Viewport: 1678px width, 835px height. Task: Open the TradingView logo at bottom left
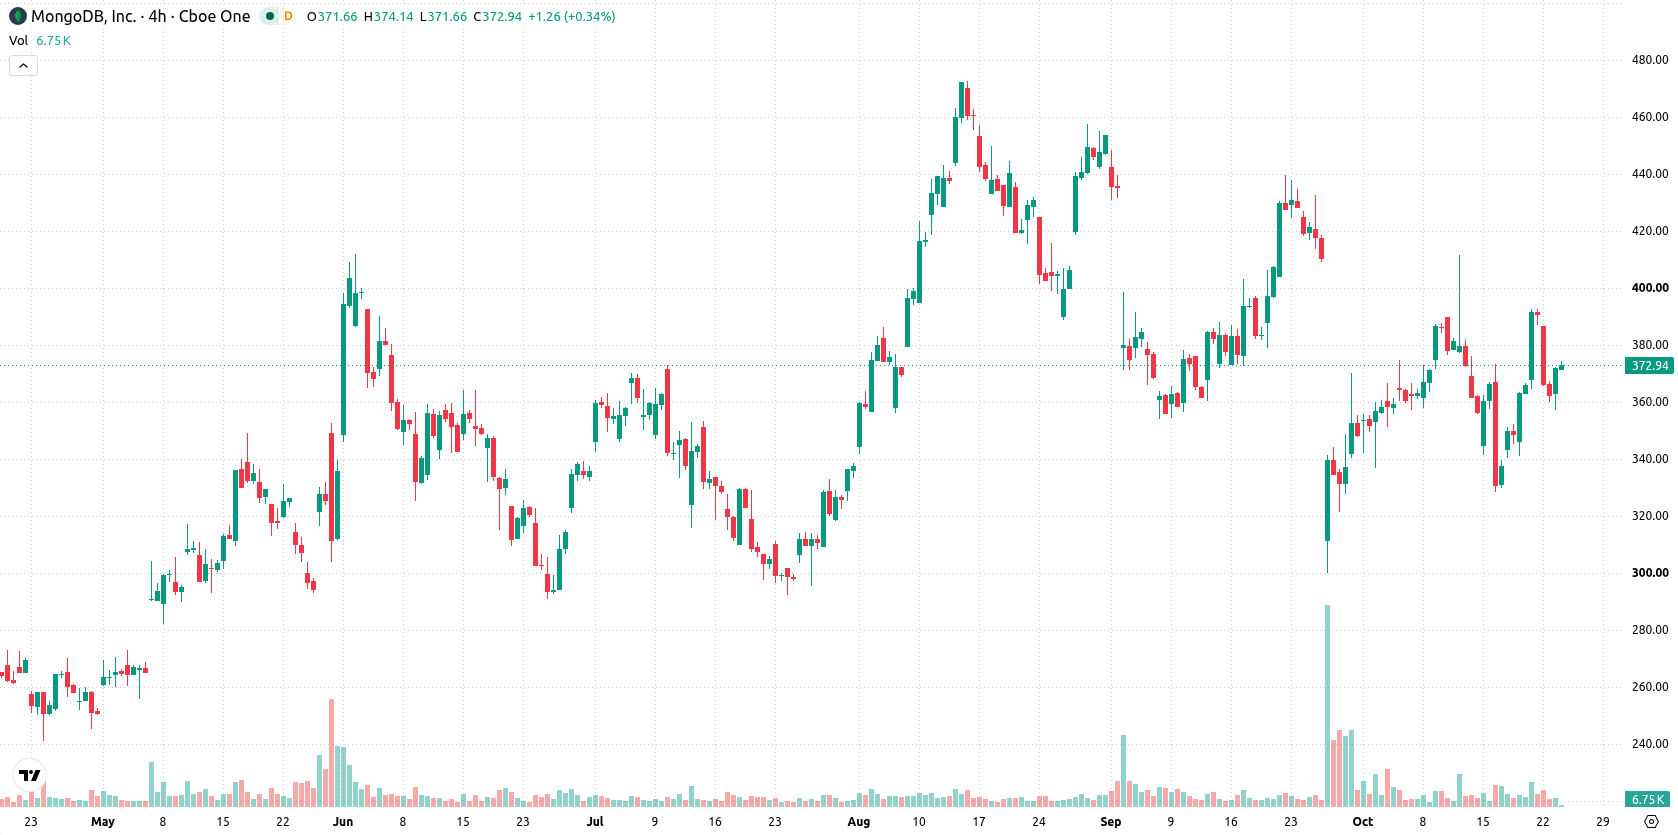tap(30, 775)
